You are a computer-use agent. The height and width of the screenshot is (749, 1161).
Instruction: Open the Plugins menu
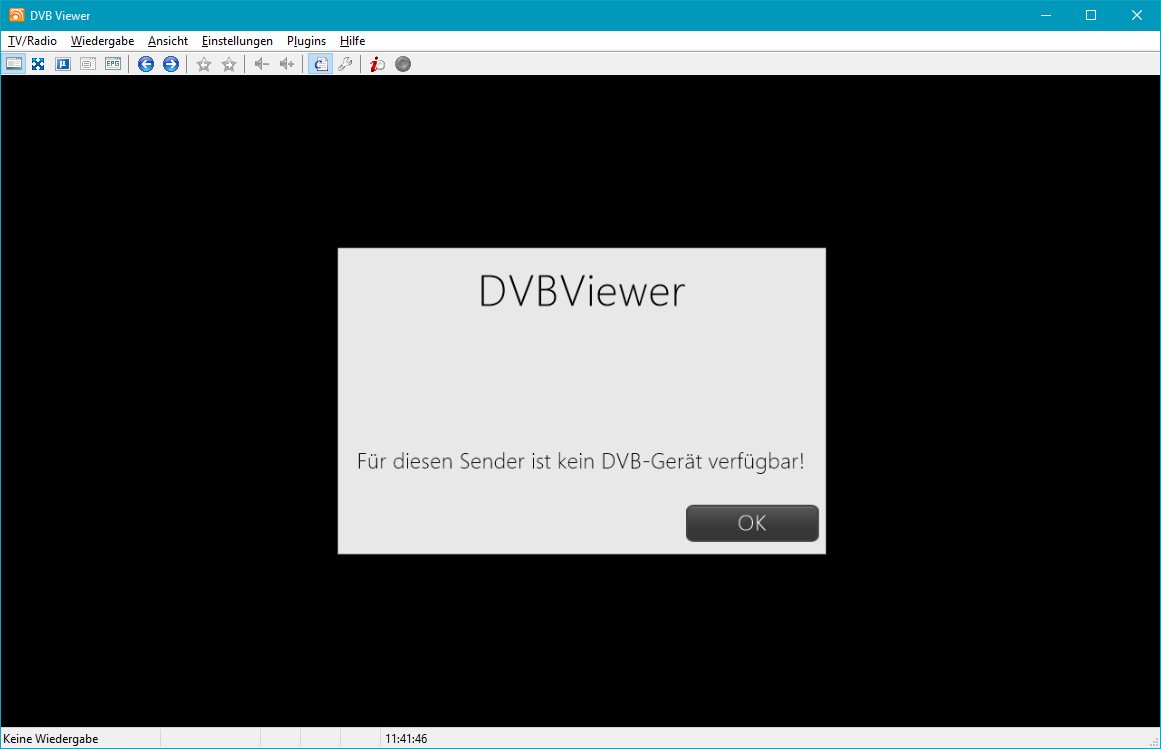[307, 41]
